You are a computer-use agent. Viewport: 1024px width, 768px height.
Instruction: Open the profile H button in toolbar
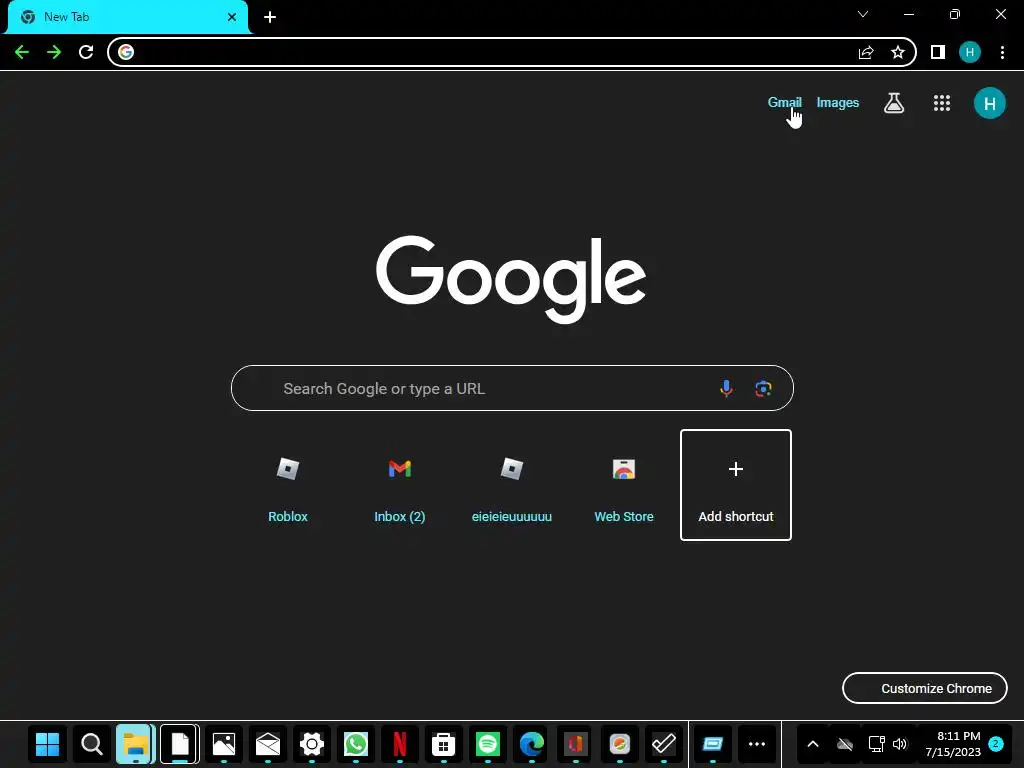970,52
